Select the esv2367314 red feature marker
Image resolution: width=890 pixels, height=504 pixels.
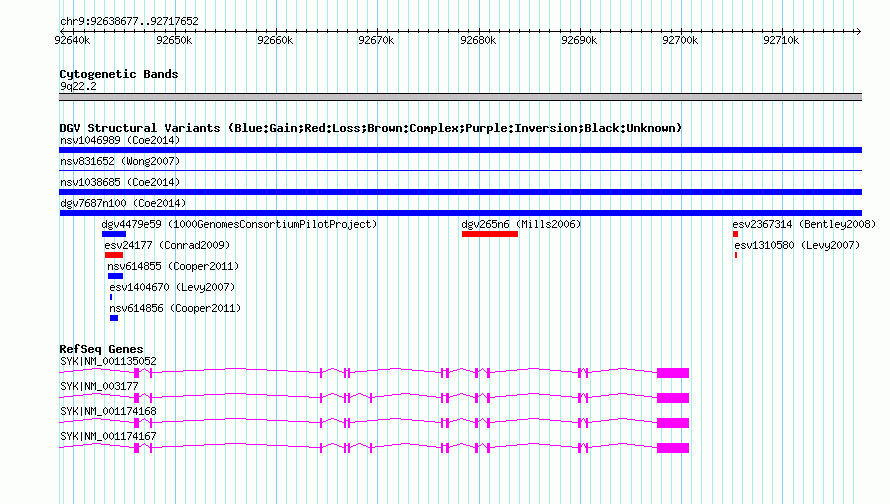point(736,234)
